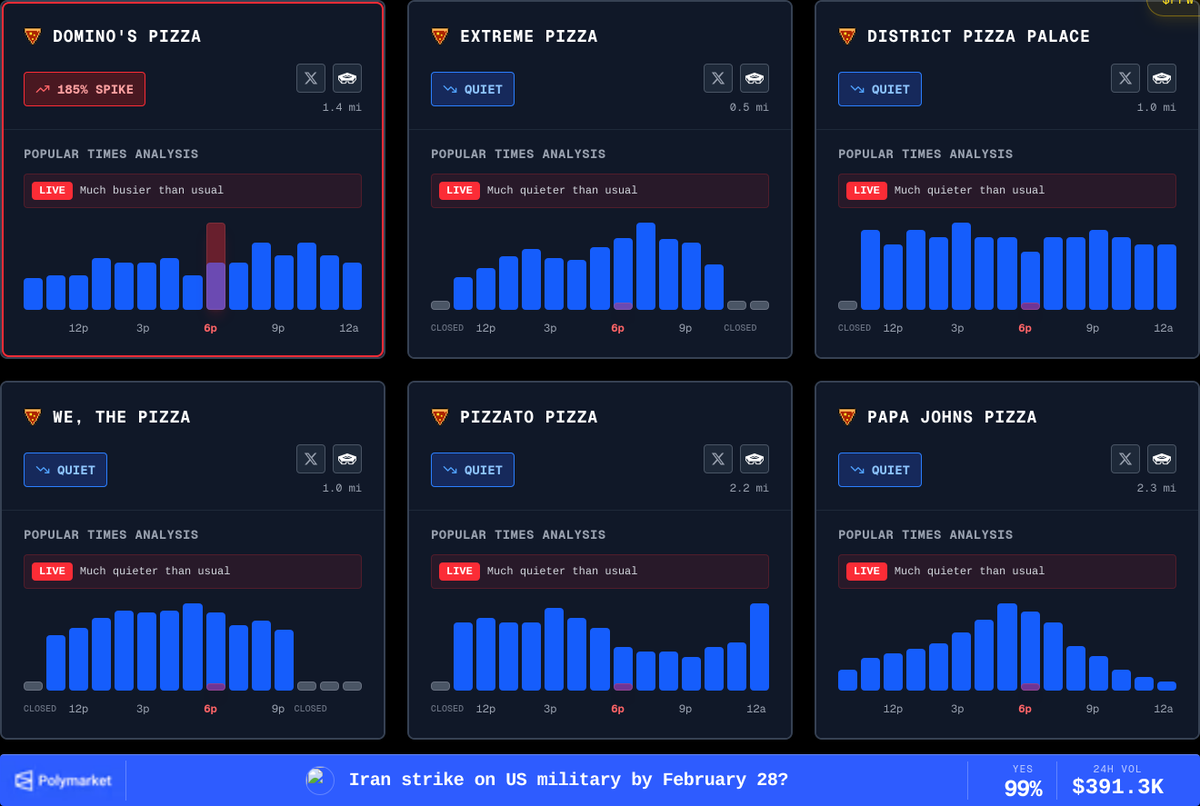
Task: Open the X icon on Papa Johns Pizza card
Action: (x=1125, y=459)
